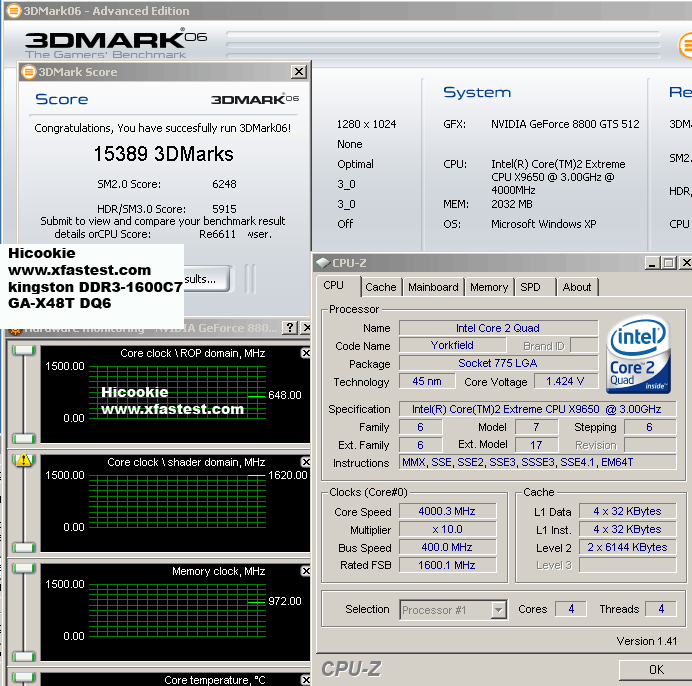
Task: Click the Multiplier value x 10.0
Action: point(448,529)
